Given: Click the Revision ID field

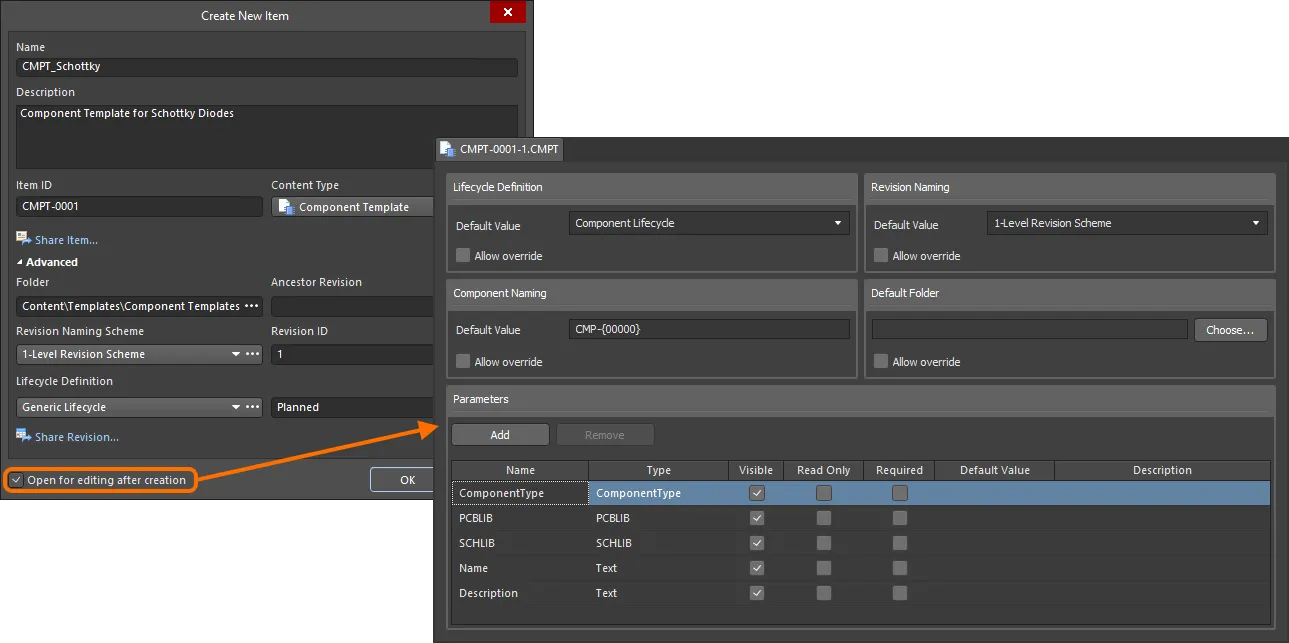Looking at the screenshot, I should click(x=354, y=354).
